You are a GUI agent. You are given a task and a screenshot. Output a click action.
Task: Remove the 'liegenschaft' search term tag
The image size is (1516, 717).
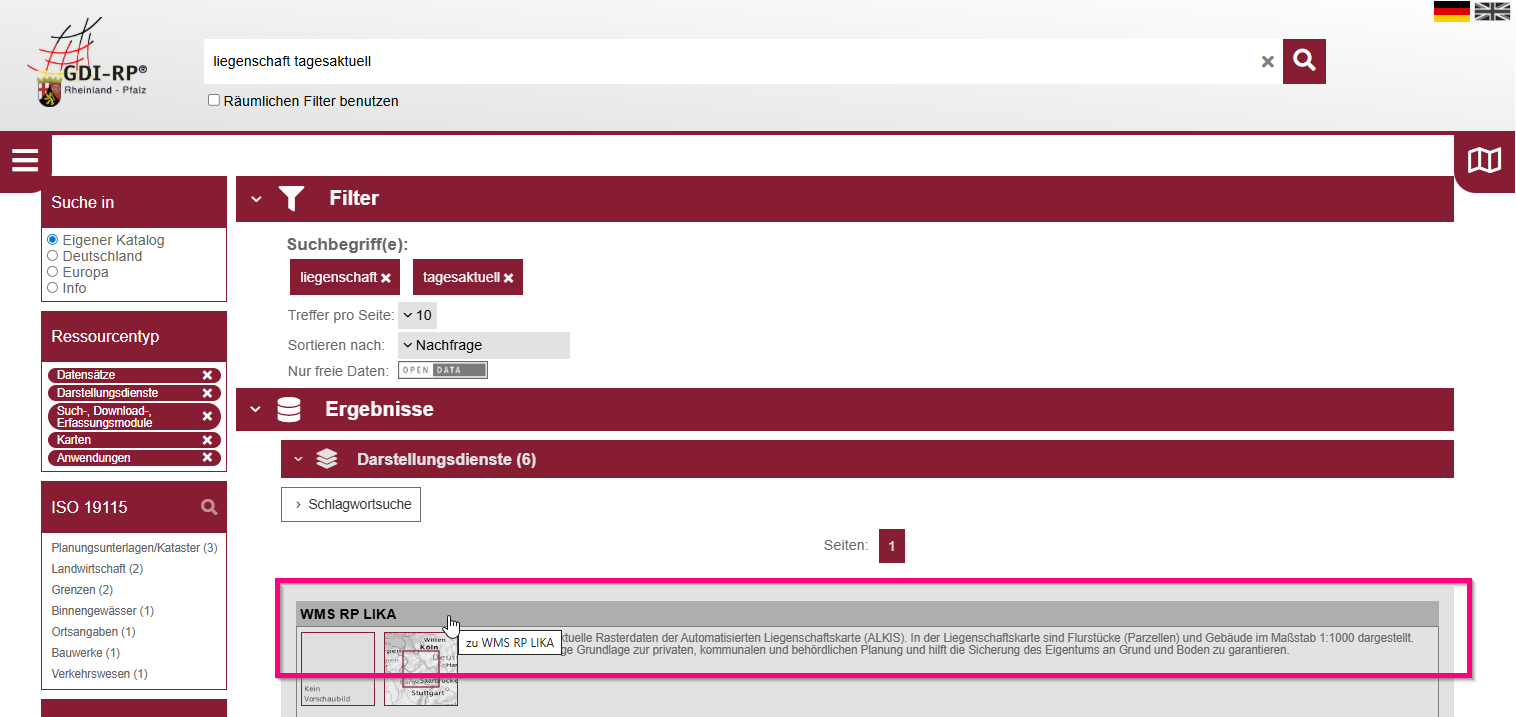(x=386, y=278)
